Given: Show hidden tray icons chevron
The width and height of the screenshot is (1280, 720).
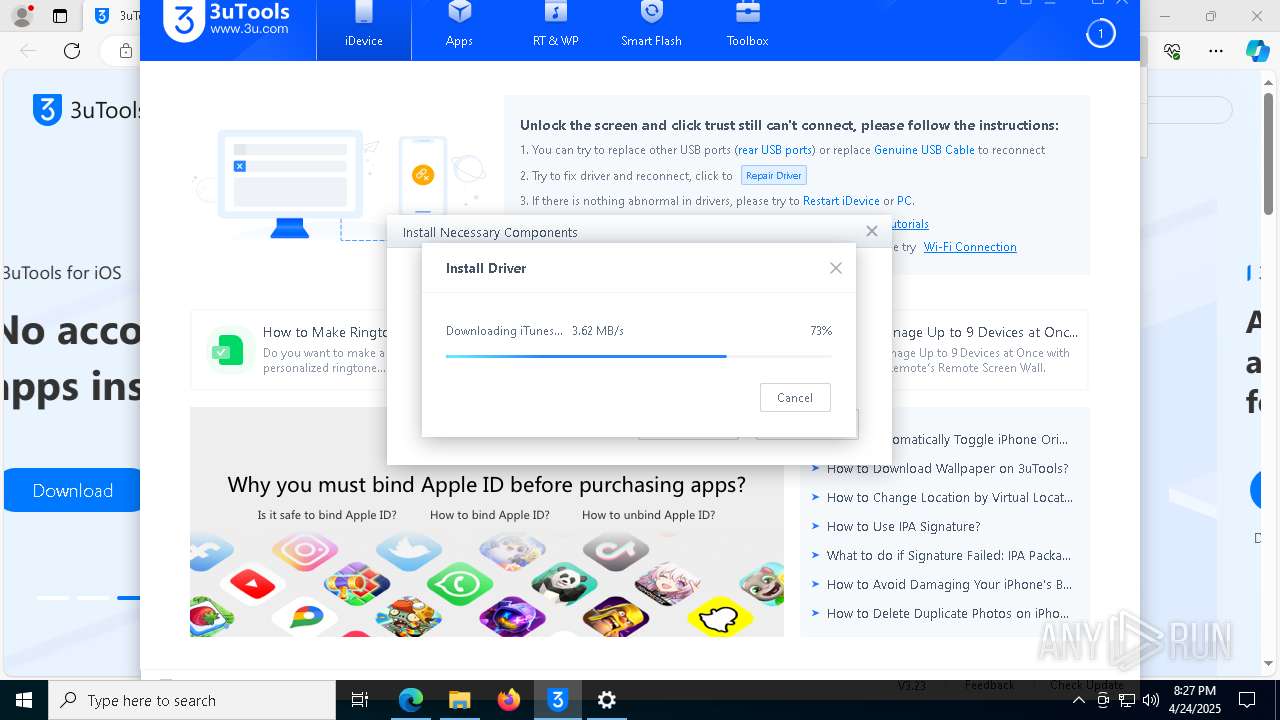Looking at the screenshot, I should click(x=1079, y=700).
